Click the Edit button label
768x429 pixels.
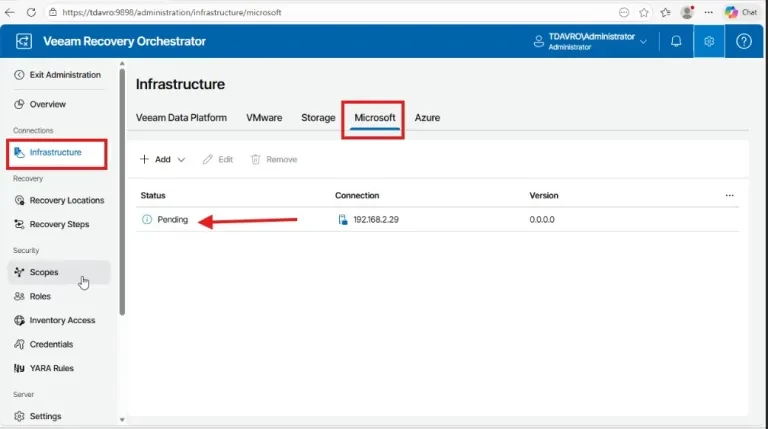(x=225, y=160)
